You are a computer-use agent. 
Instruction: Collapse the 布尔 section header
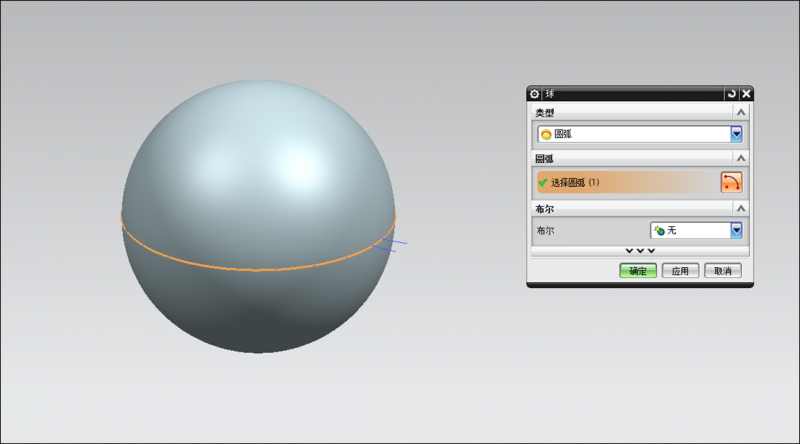(x=741, y=208)
